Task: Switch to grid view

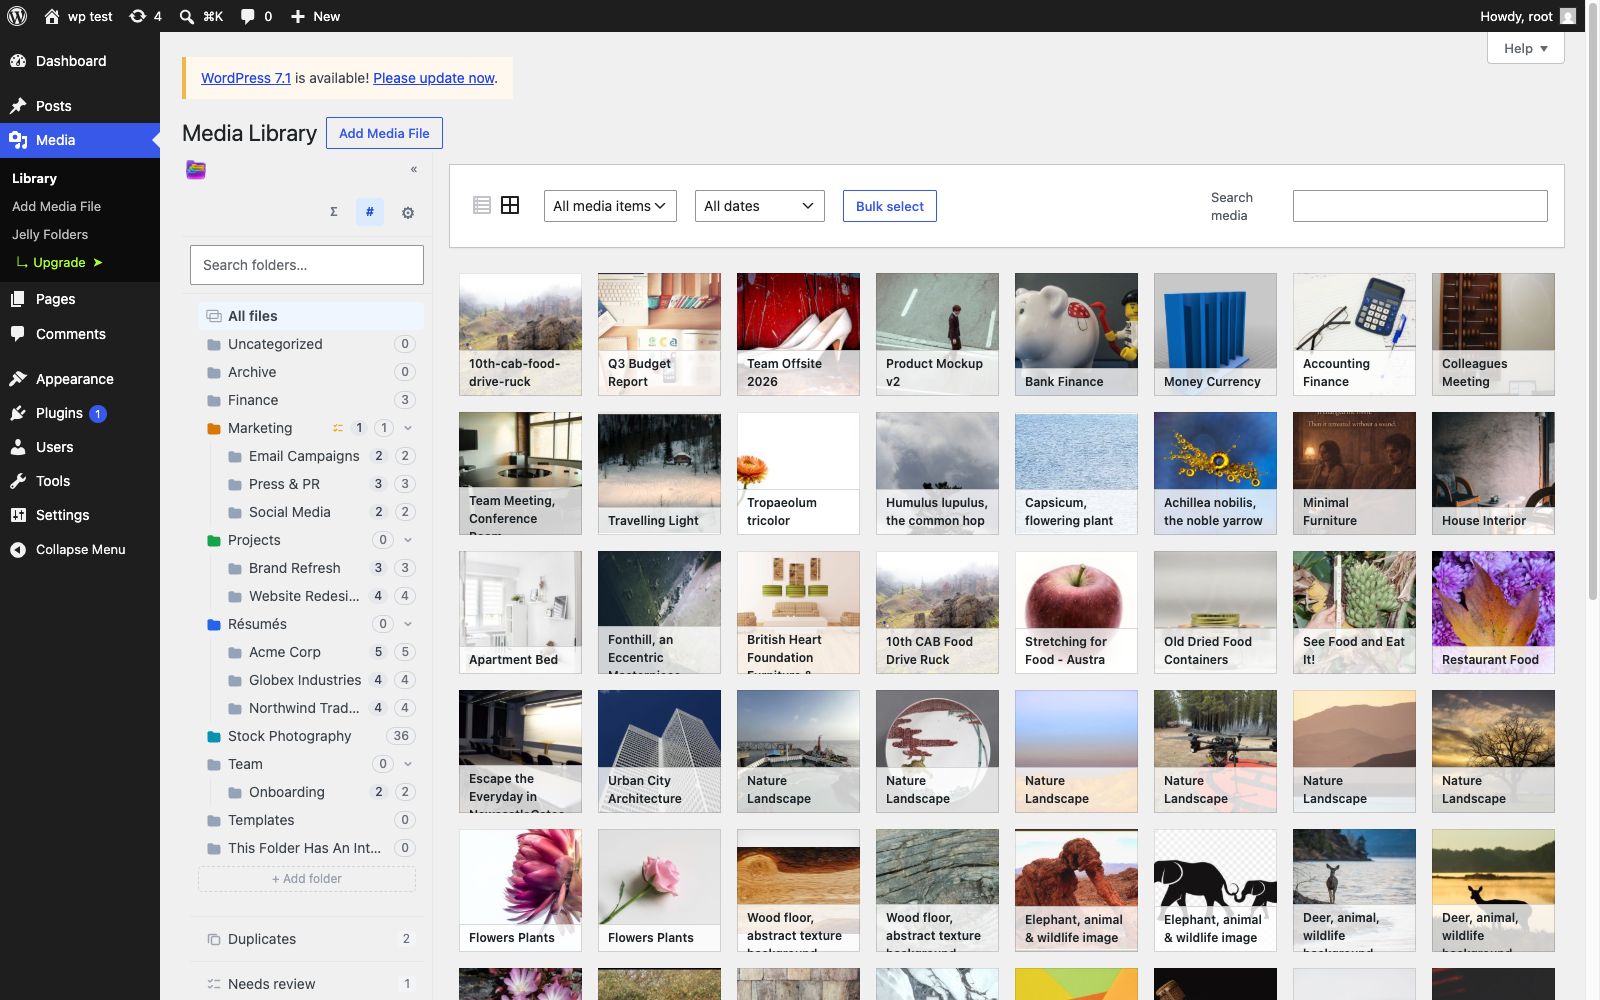Action: point(510,205)
